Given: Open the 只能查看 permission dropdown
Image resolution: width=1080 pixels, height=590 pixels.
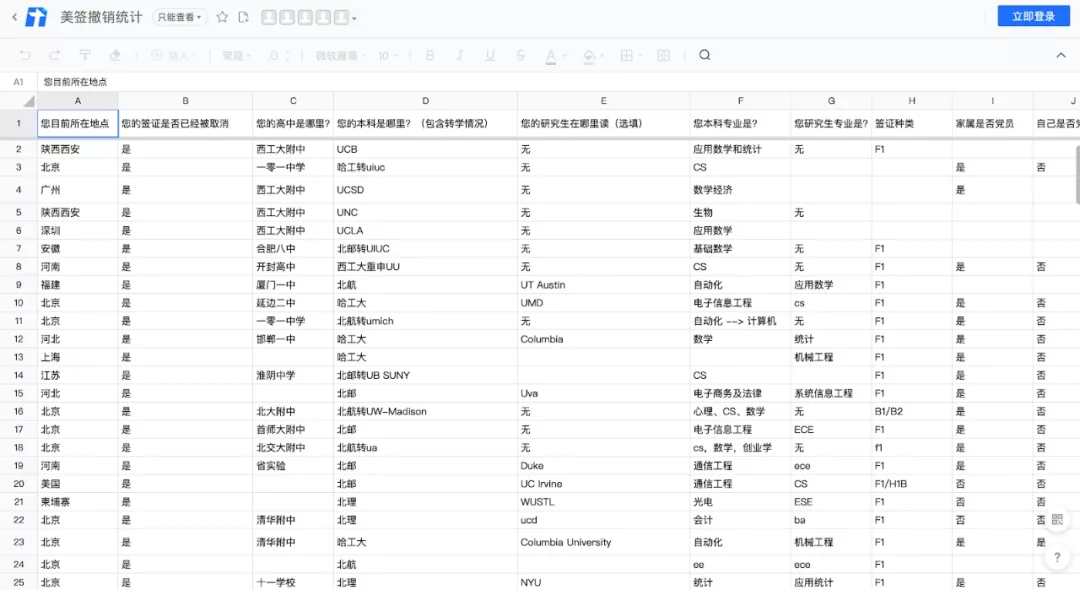Looking at the screenshot, I should tap(179, 17).
